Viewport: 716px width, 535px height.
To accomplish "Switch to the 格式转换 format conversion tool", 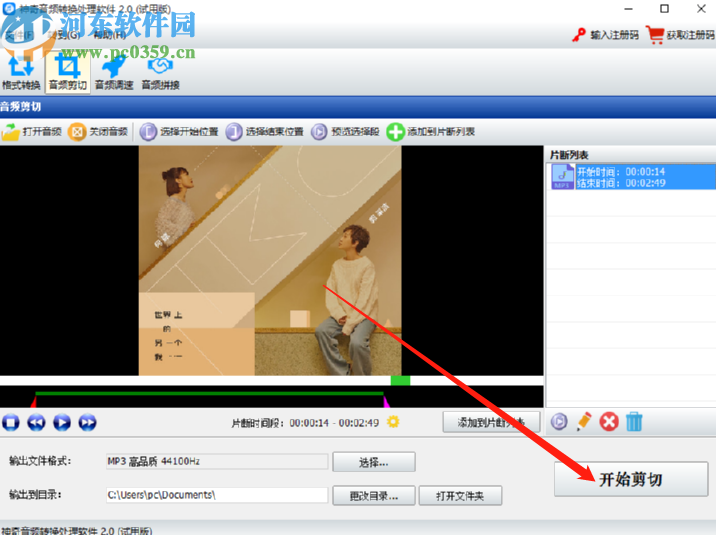I will (x=21, y=72).
